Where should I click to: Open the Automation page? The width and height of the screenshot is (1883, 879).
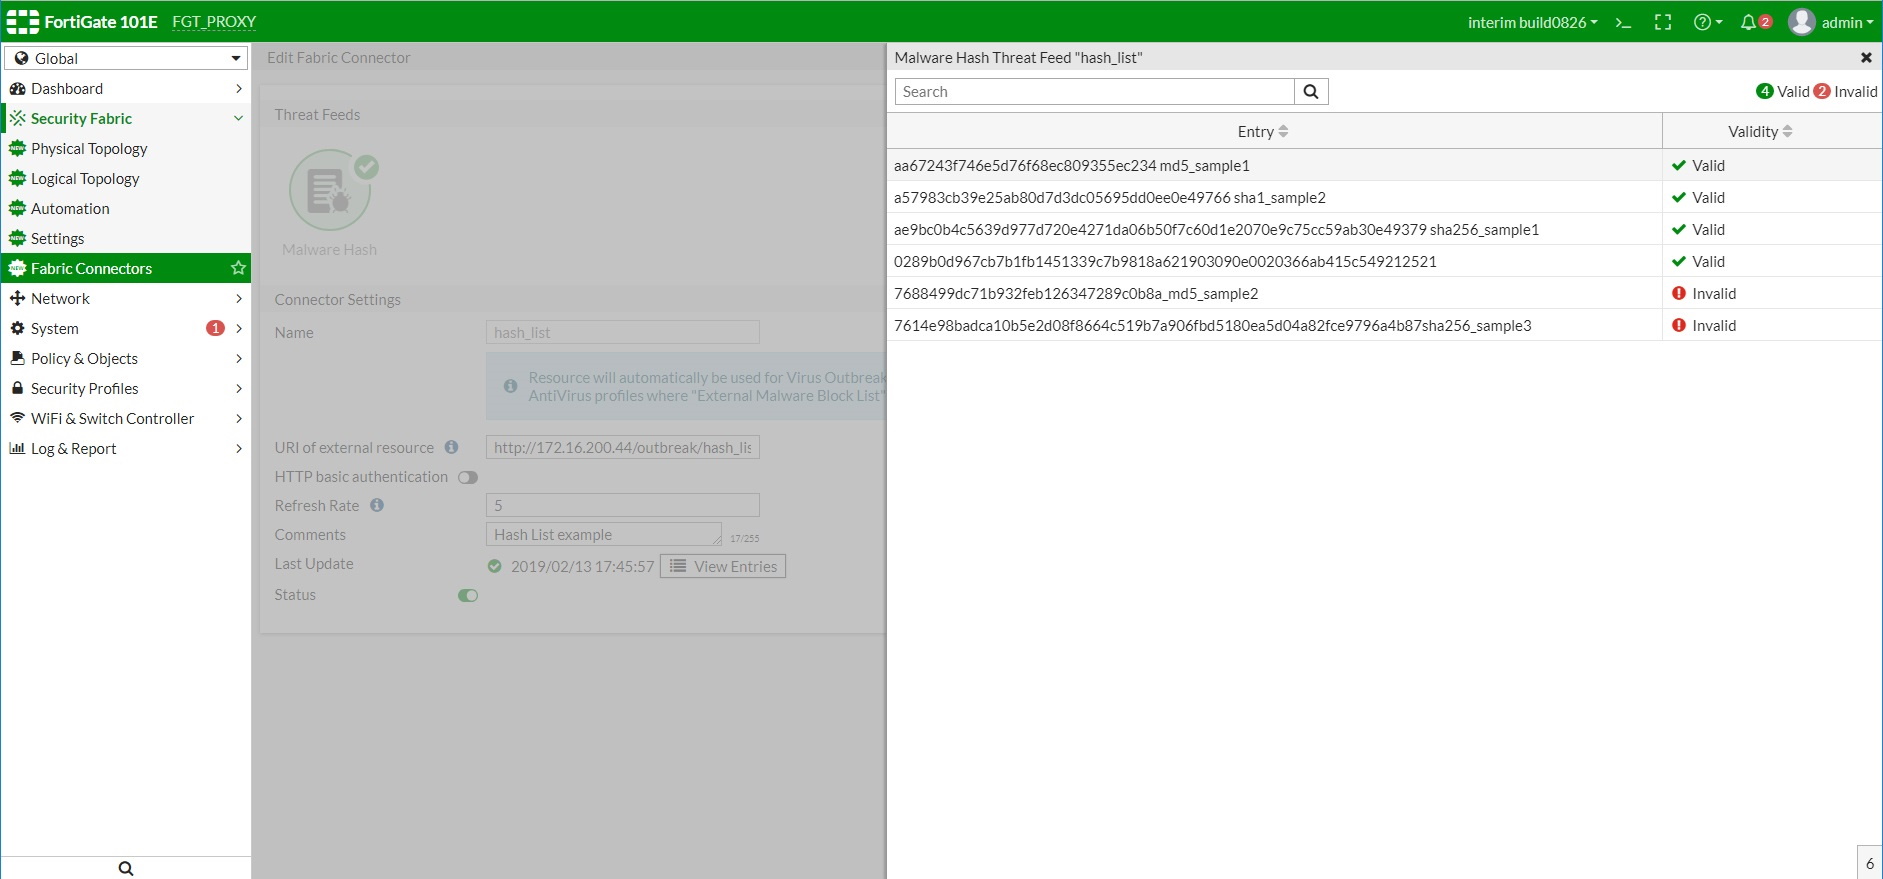(x=70, y=208)
